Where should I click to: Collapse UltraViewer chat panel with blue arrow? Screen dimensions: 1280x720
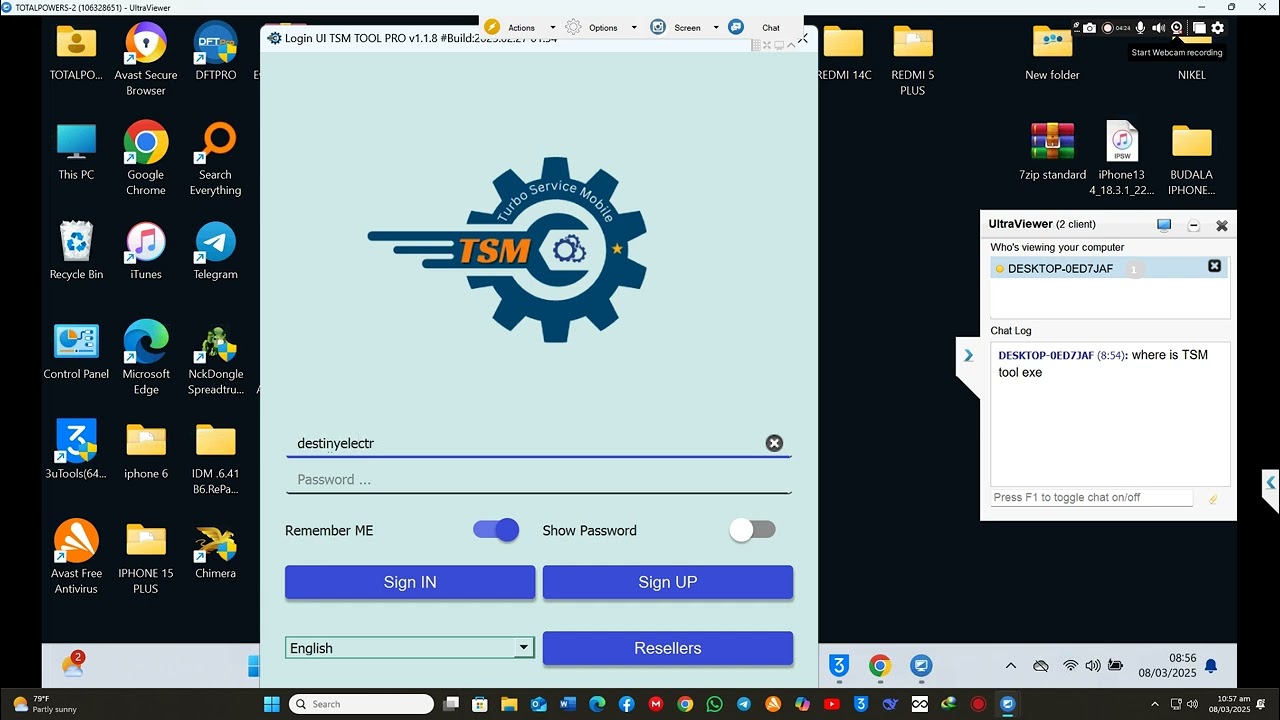(968, 355)
